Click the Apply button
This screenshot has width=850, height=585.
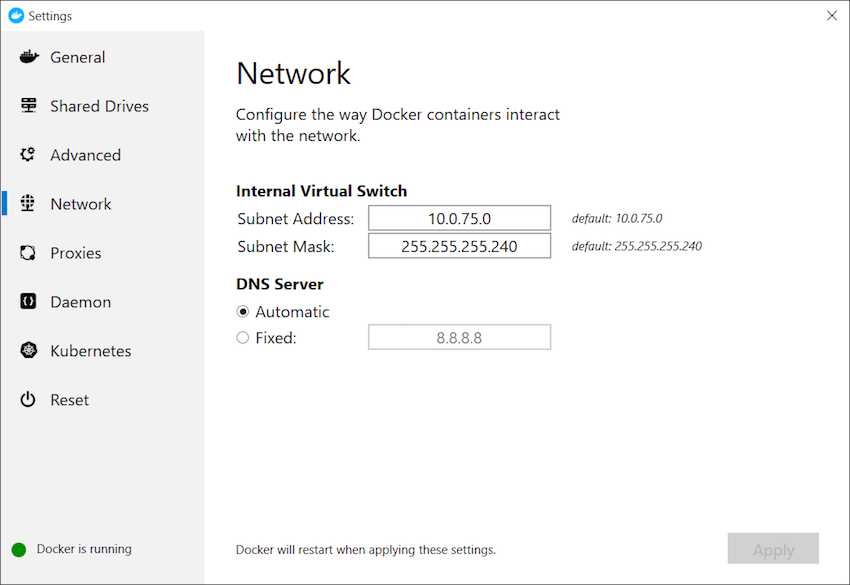pos(773,548)
